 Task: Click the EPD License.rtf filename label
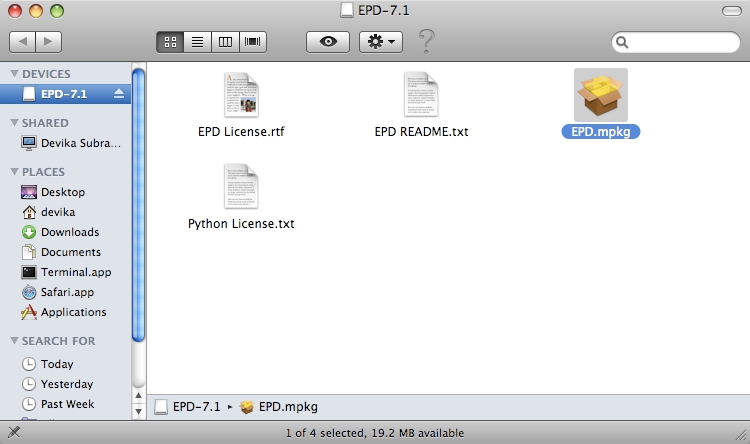click(241, 132)
